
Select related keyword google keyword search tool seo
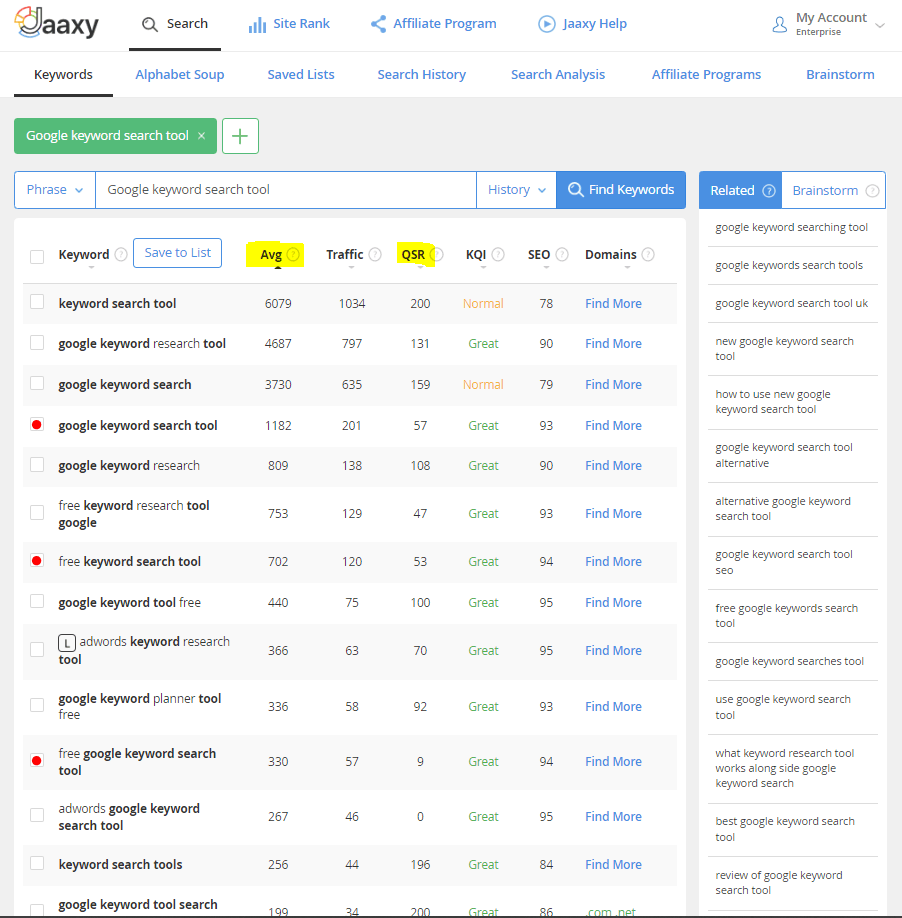[784, 562]
